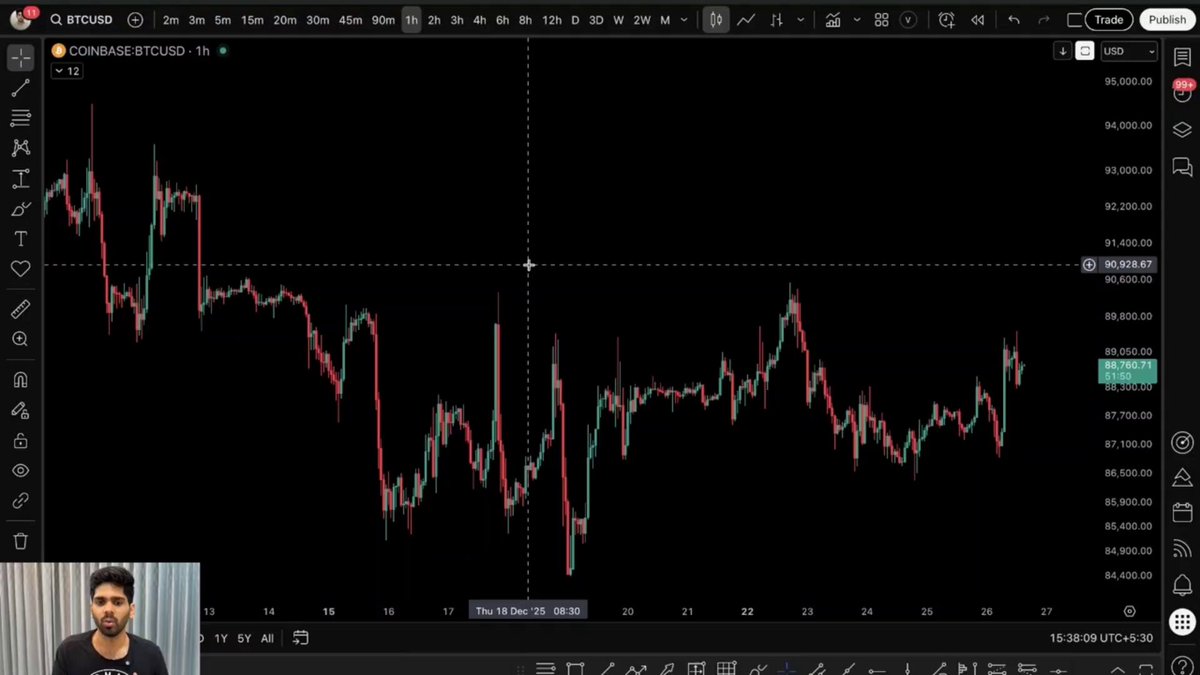Switch to the 4h timeframe
Screen dimensions: 1200x675
pyautogui.click(x=480, y=20)
